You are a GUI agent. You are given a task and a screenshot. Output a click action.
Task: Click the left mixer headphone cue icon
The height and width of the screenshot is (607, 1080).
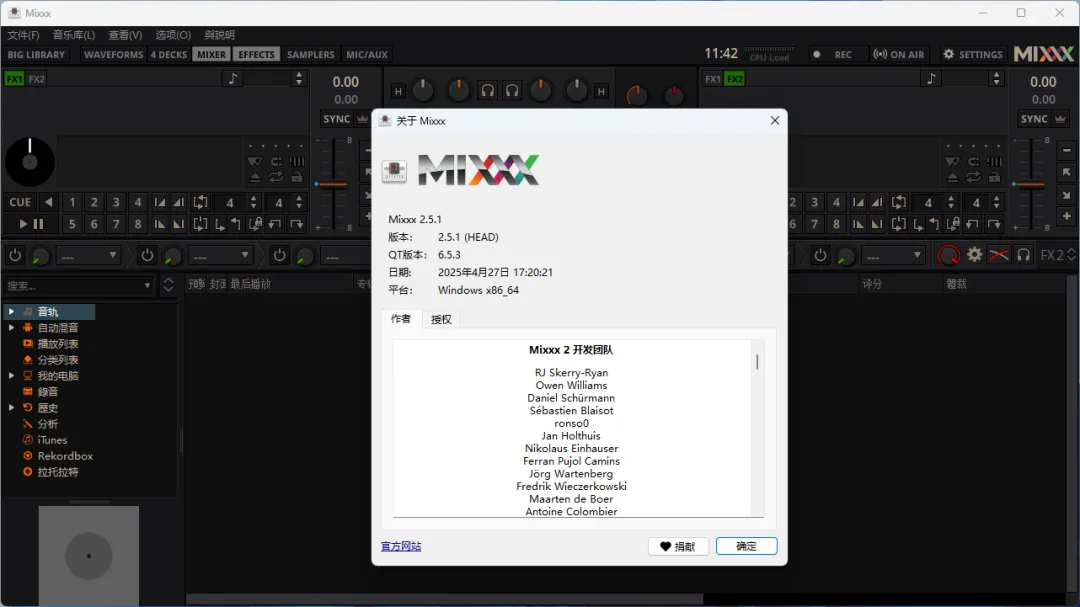point(487,91)
